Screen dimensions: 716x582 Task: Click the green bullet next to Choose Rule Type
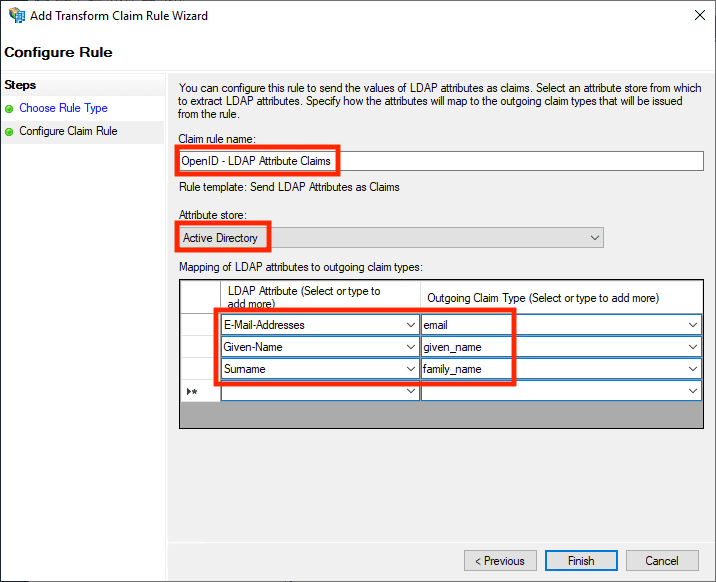click(x=9, y=109)
